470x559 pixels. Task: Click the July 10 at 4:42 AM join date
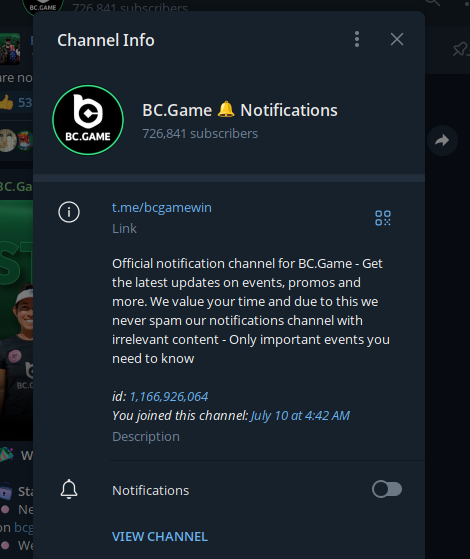[x=300, y=415]
